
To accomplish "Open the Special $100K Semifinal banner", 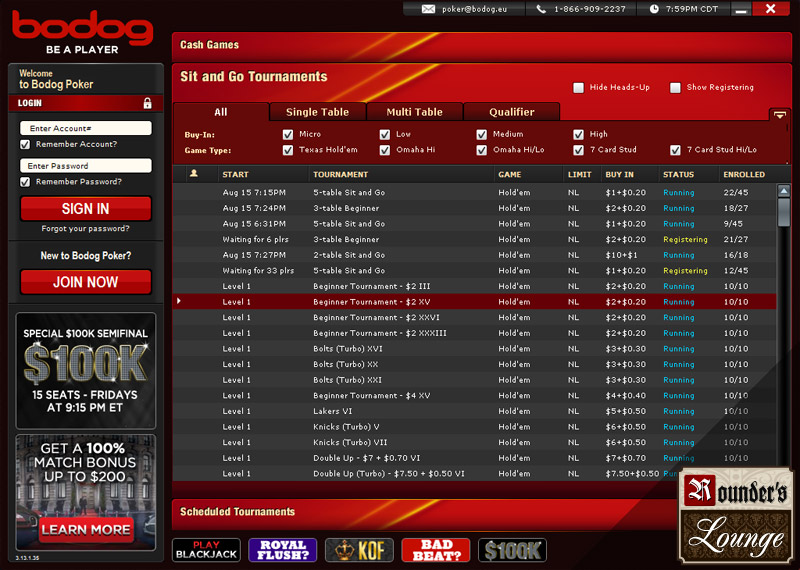I will (86, 371).
